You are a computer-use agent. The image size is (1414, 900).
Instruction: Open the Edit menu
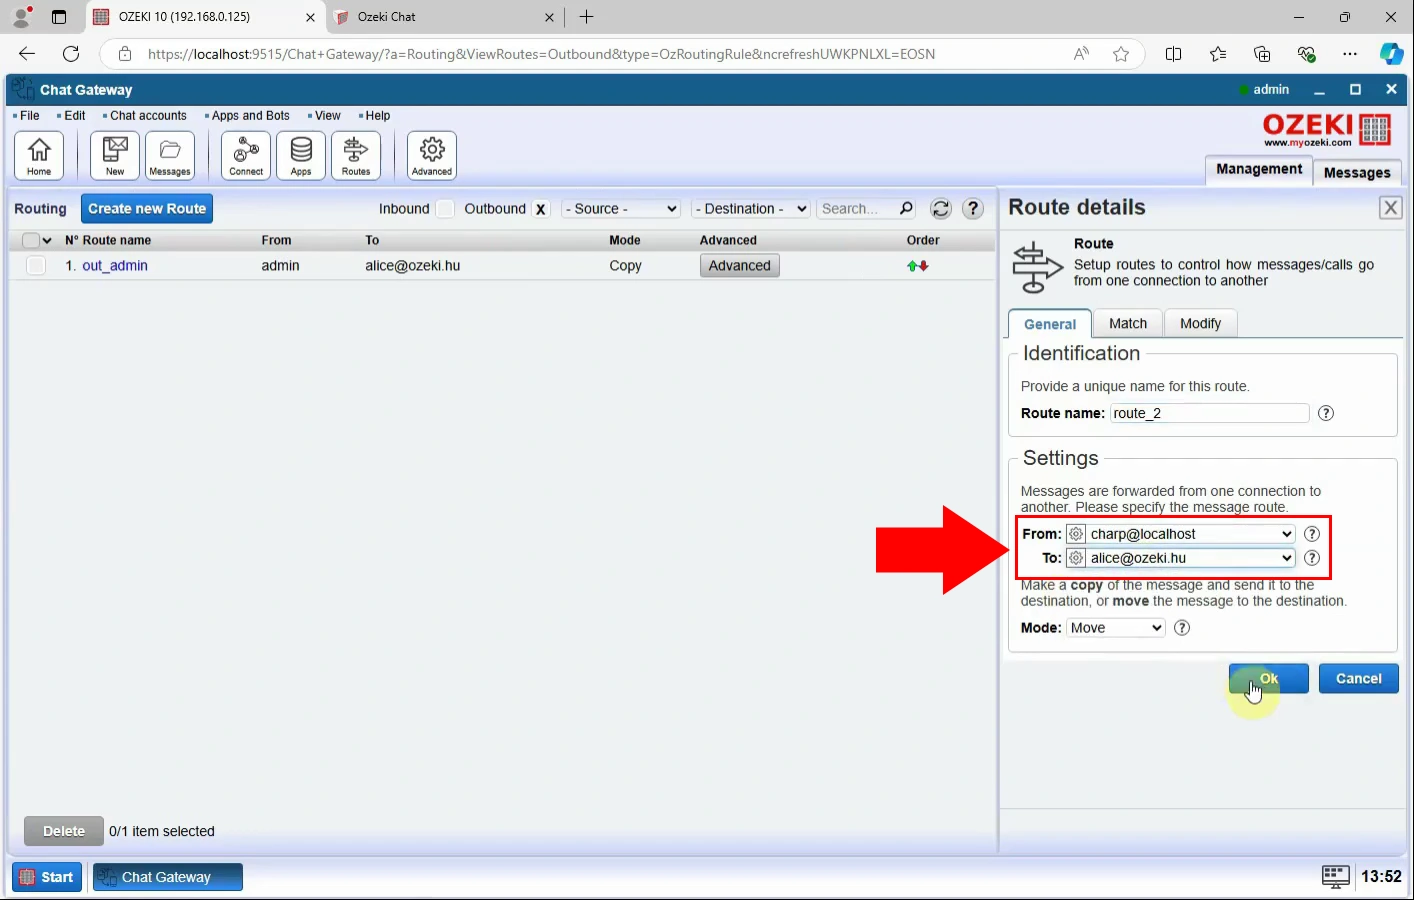75,116
